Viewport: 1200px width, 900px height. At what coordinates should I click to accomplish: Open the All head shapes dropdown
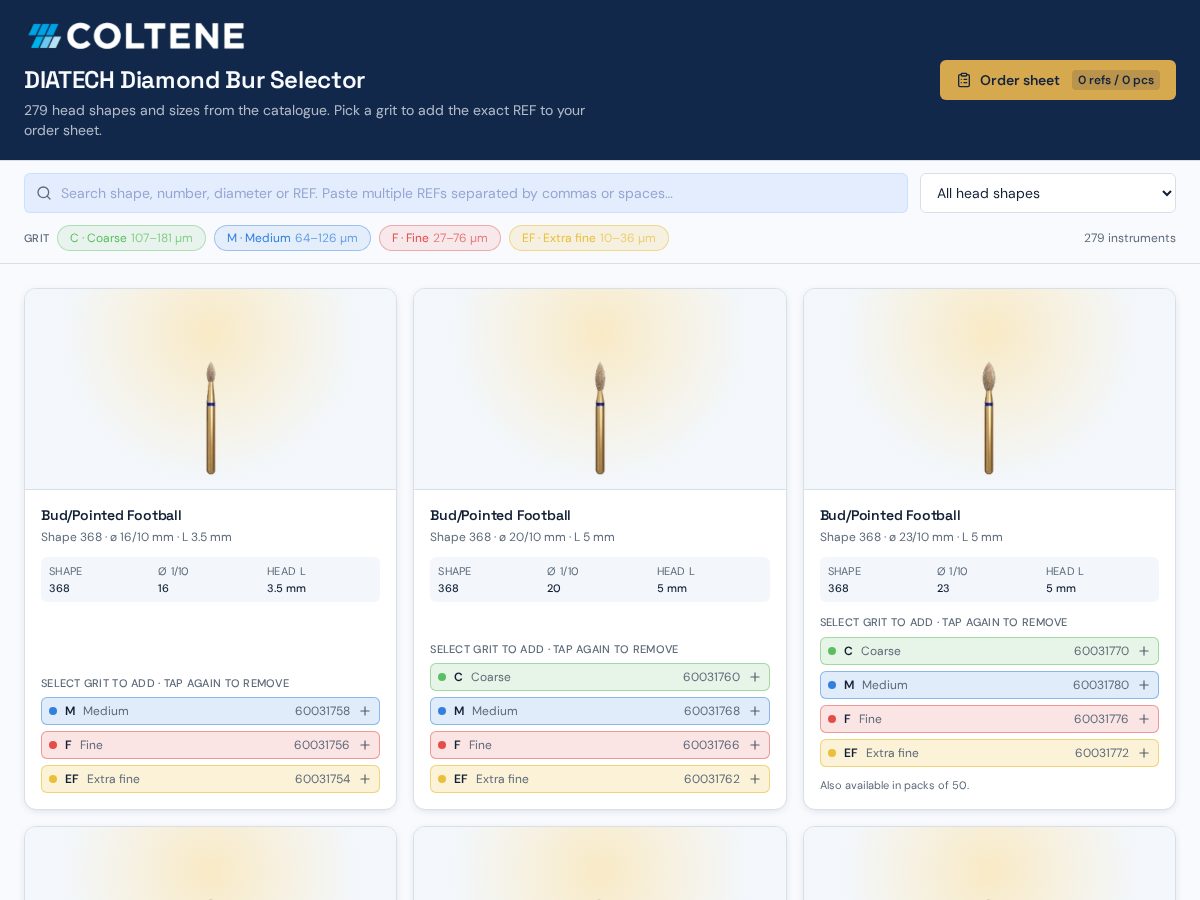coord(1048,193)
